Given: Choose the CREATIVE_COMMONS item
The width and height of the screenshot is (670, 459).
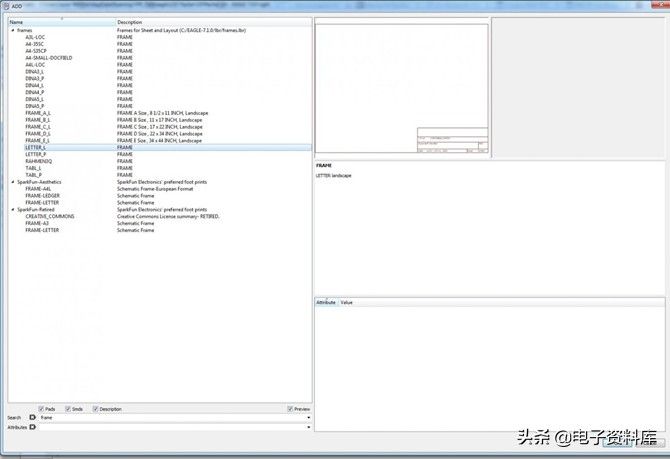Looking at the screenshot, I should click(49, 216).
